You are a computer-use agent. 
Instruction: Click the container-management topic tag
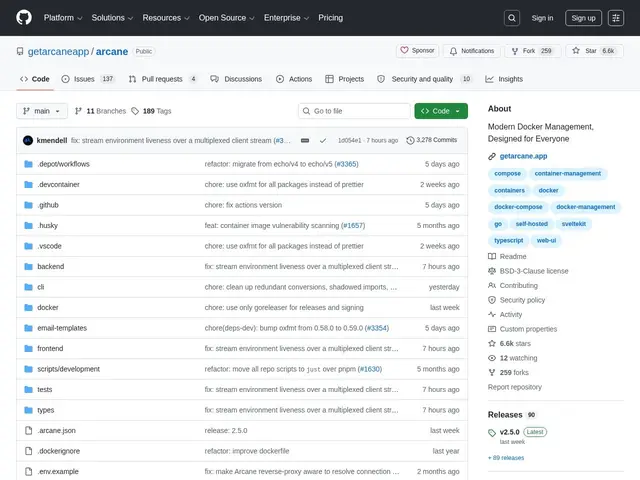pos(568,173)
